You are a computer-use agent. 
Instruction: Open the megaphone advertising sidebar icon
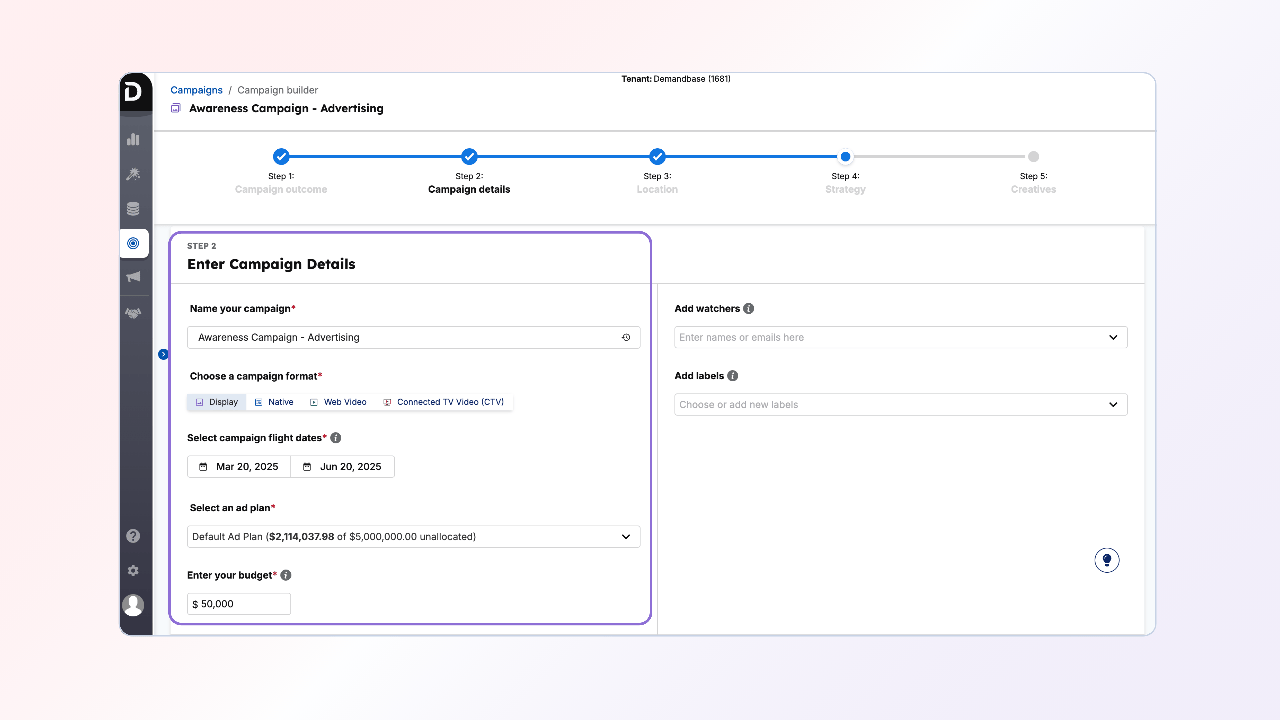click(133, 277)
